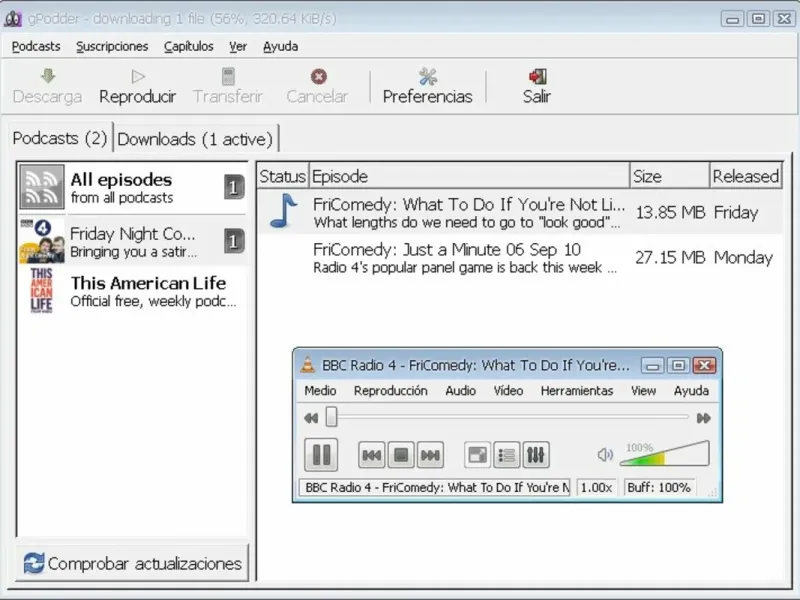
Task: Click the 1.00x playback speed indicator
Action: (596, 487)
